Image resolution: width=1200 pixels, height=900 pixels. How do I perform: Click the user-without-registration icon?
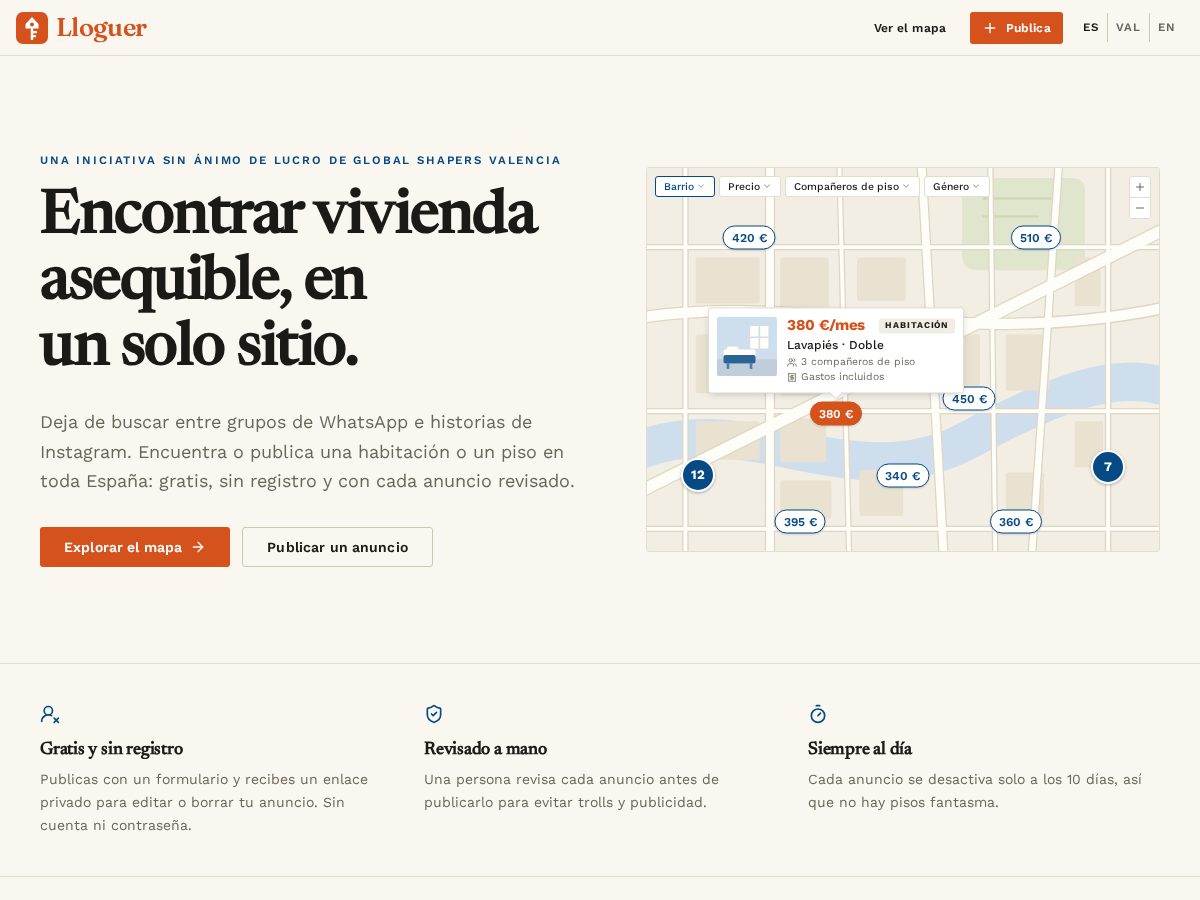(50, 714)
